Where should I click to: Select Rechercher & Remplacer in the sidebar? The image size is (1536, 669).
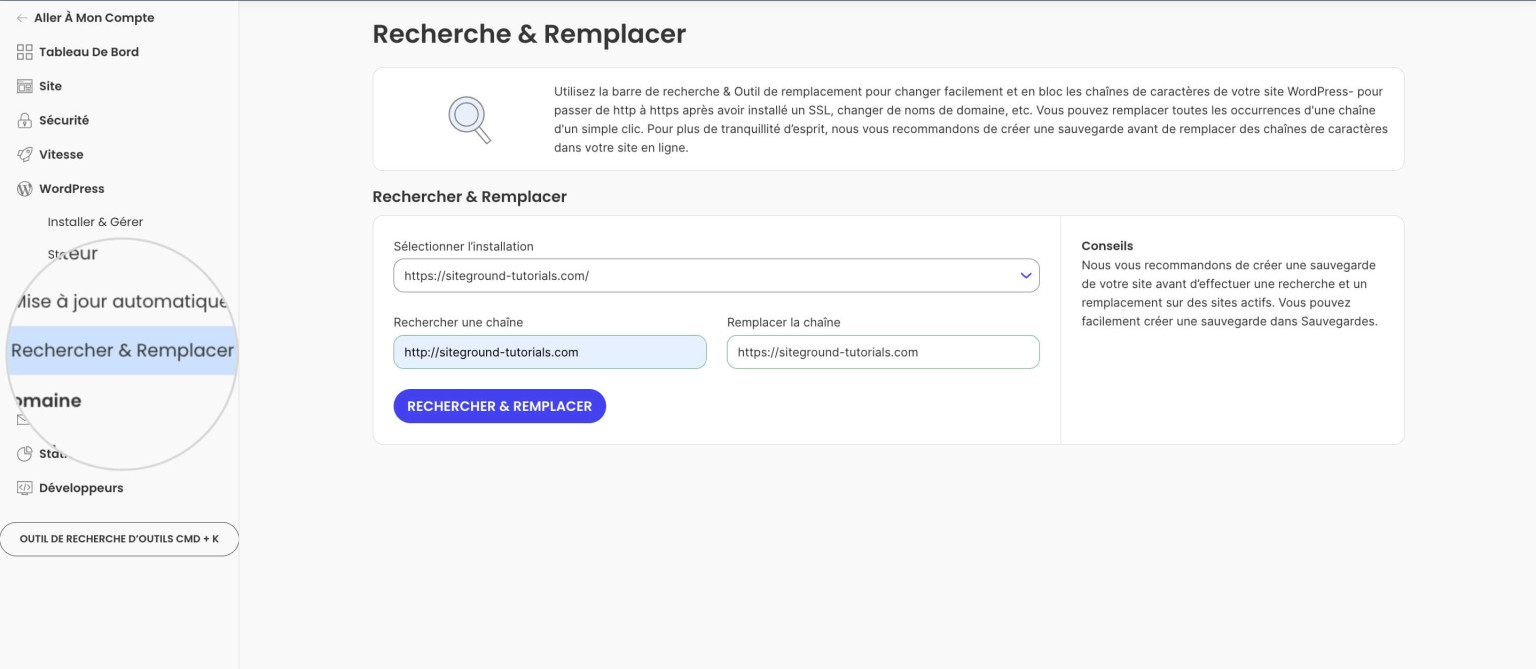coord(122,351)
